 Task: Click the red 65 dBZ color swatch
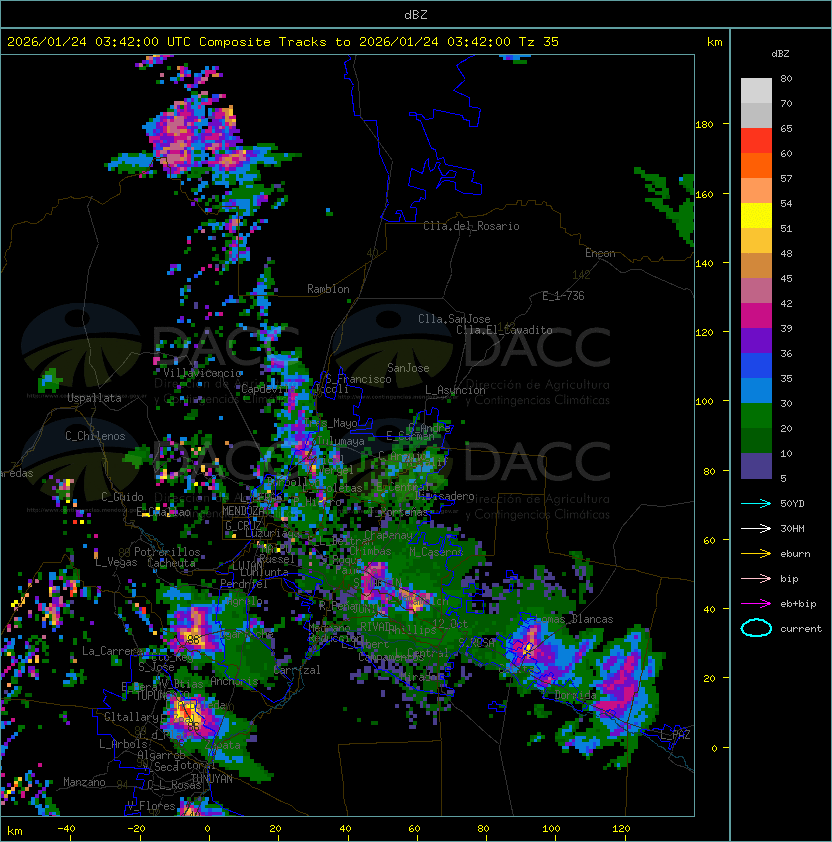(756, 141)
